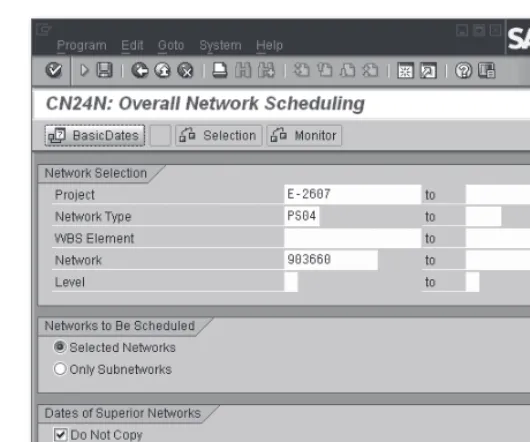Image resolution: width=530 pixels, height=442 pixels.
Task: Click the Customize Local Layout icon
Action: pos(487,71)
